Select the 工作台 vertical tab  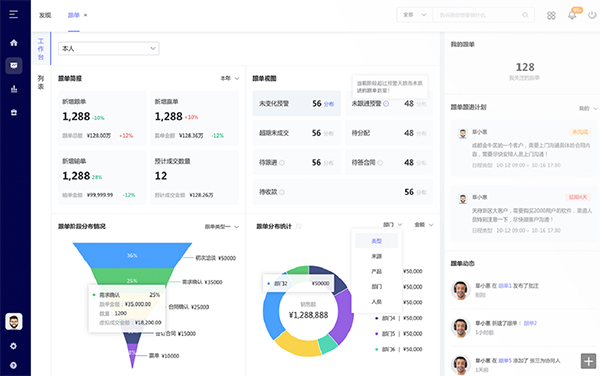point(41,49)
